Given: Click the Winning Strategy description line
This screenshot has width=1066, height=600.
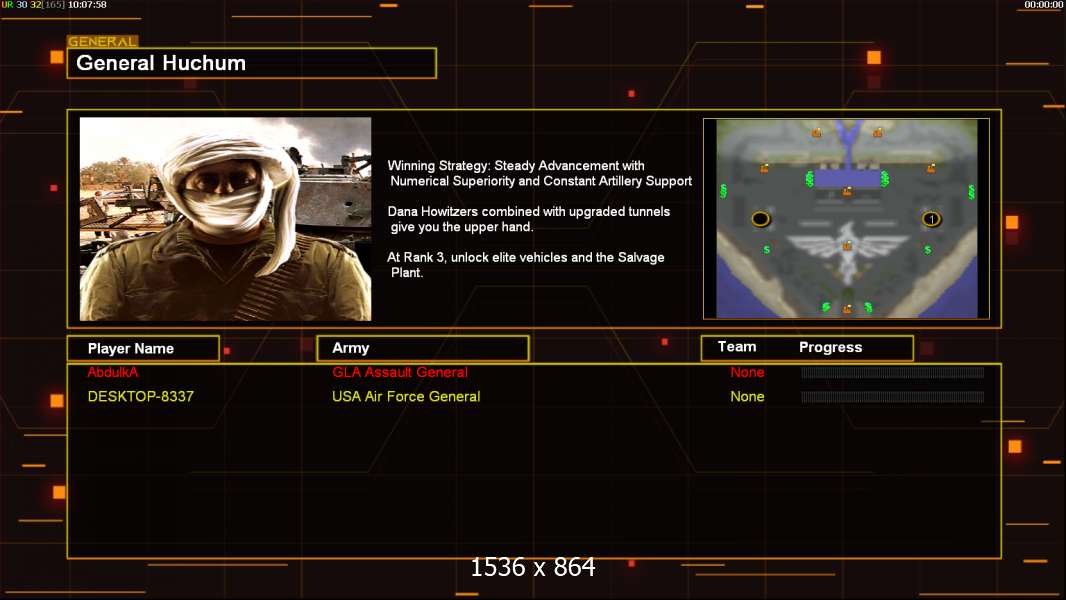Looking at the screenshot, I should (x=540, y=173).
